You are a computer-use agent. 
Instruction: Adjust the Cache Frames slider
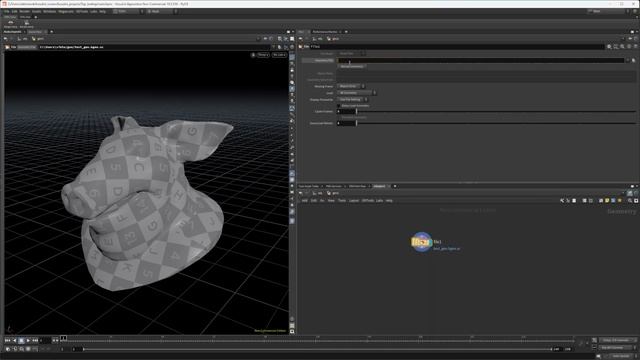(496, 111)
